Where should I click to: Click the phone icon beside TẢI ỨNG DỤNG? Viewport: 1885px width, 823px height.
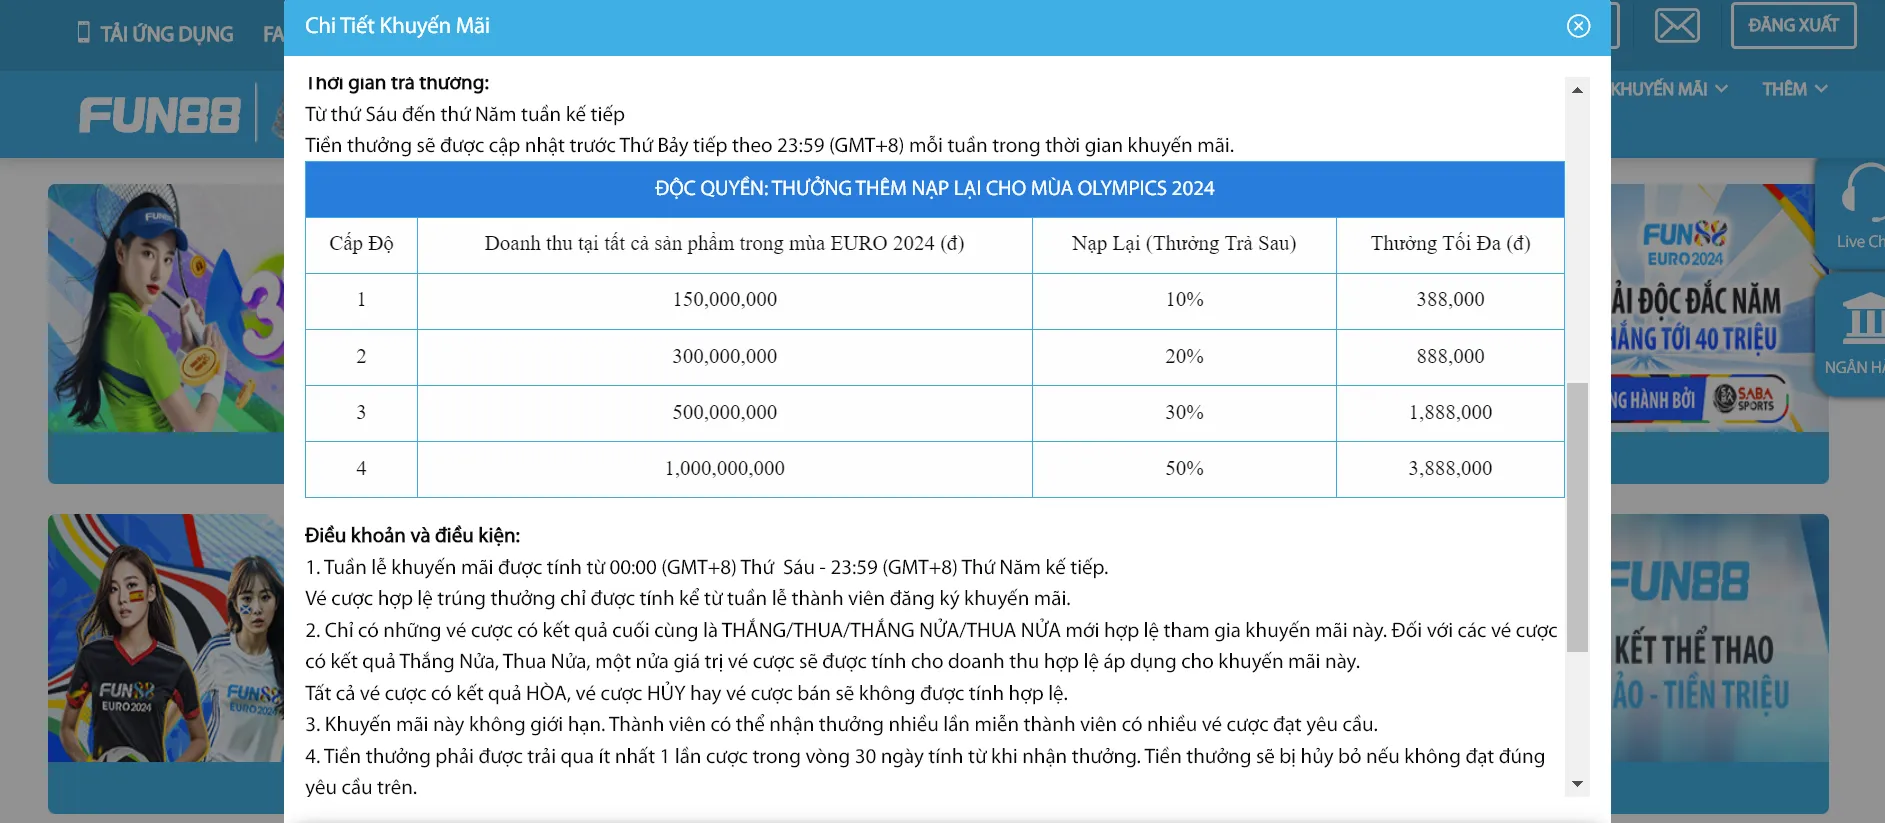[x=84, y=33]
